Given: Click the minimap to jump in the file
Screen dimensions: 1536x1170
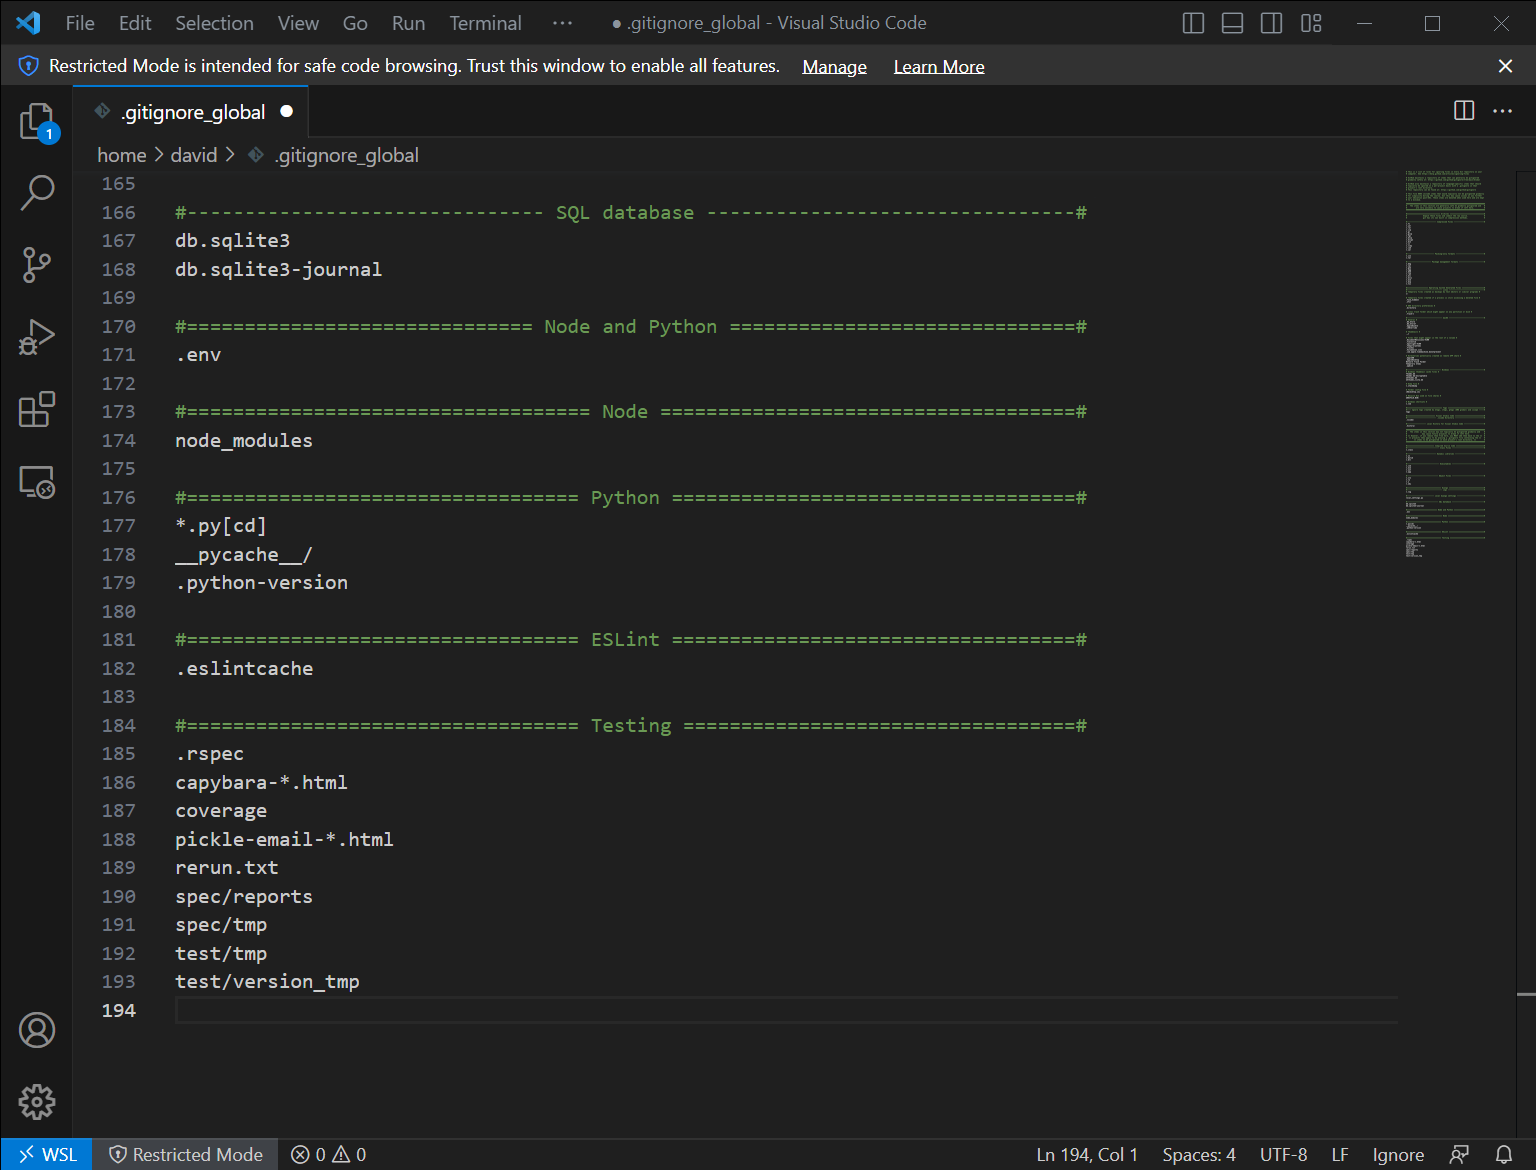Looking at the screenshot, I should [1444, 360].
